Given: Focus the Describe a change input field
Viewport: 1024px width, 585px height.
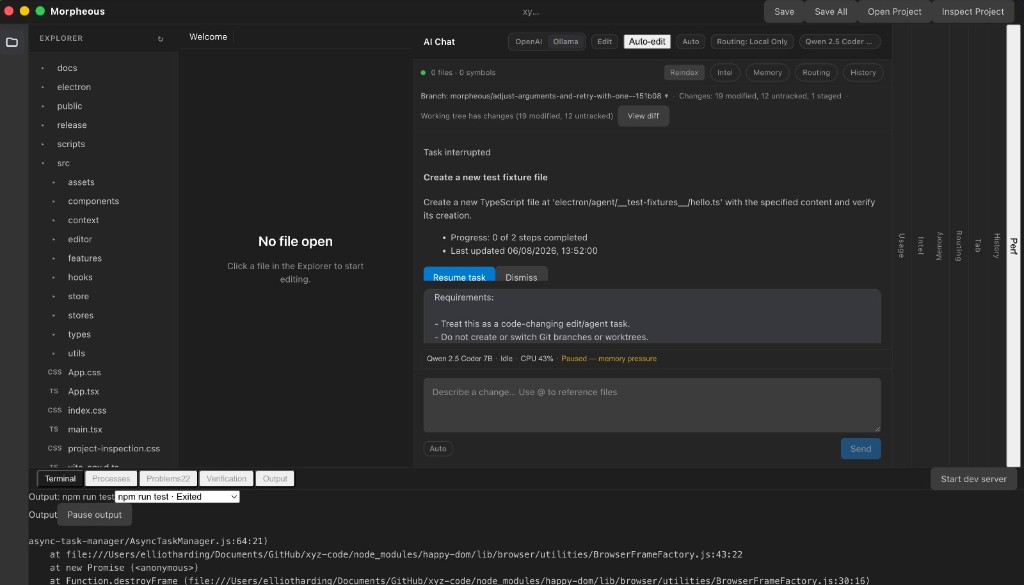Looking at the screenshot, I should (x=652, y=405).
